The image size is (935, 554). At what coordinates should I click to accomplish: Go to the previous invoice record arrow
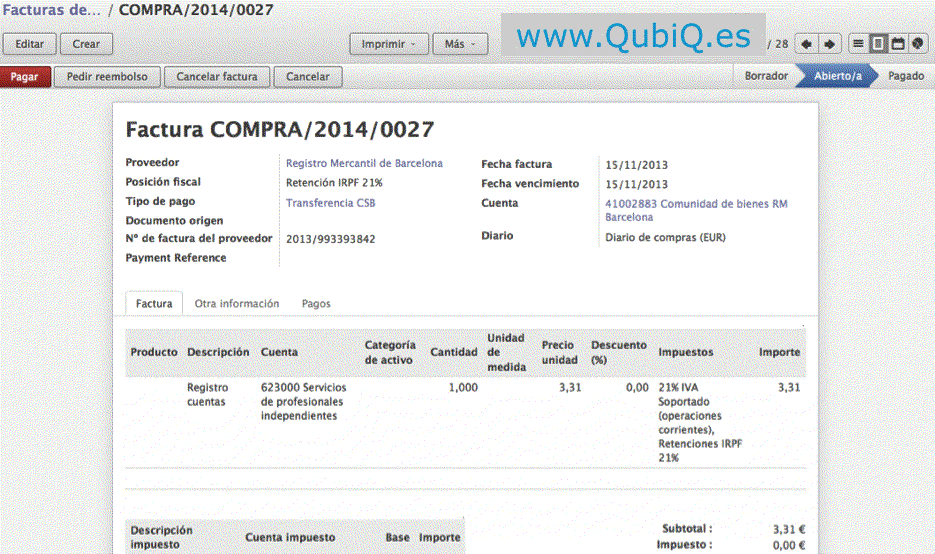(x=807, y=44)
